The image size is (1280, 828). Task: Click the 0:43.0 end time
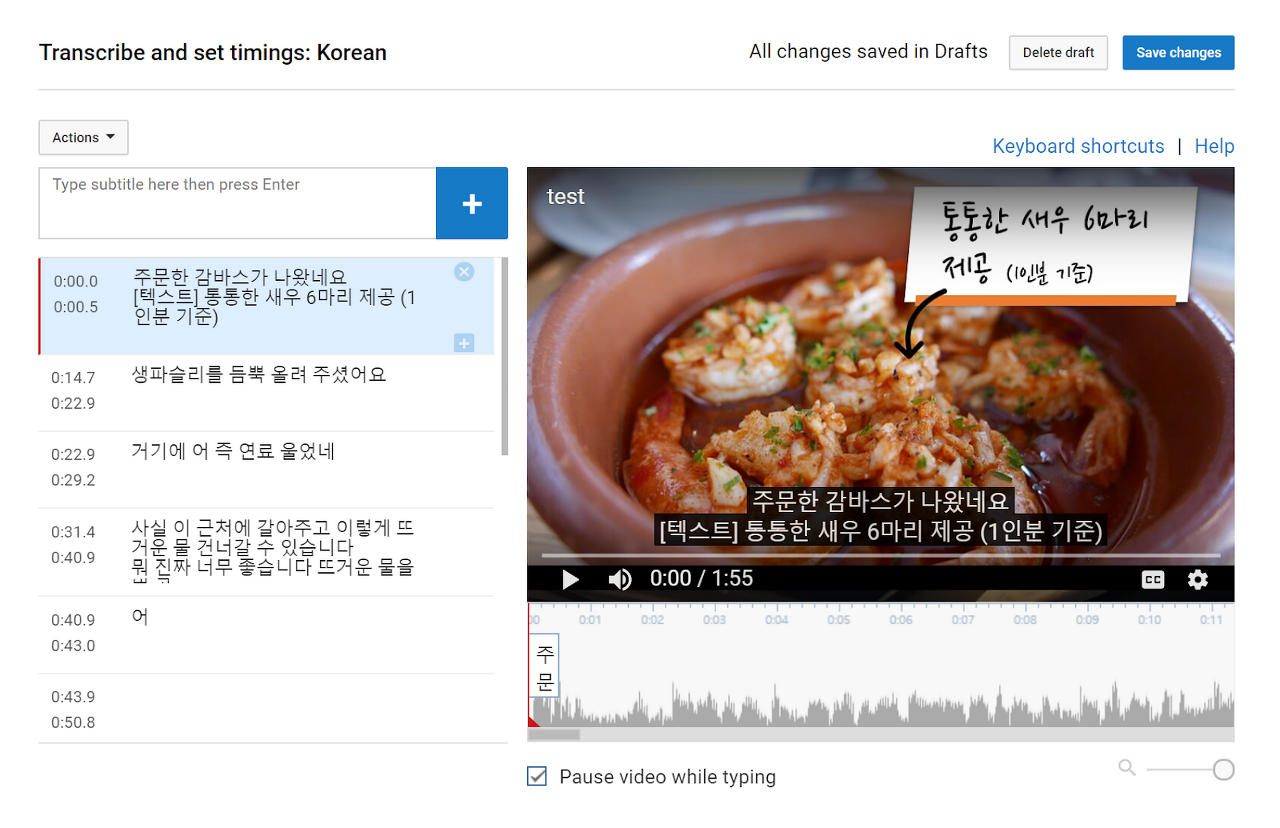pyautogui.click(x=73, y=645)
